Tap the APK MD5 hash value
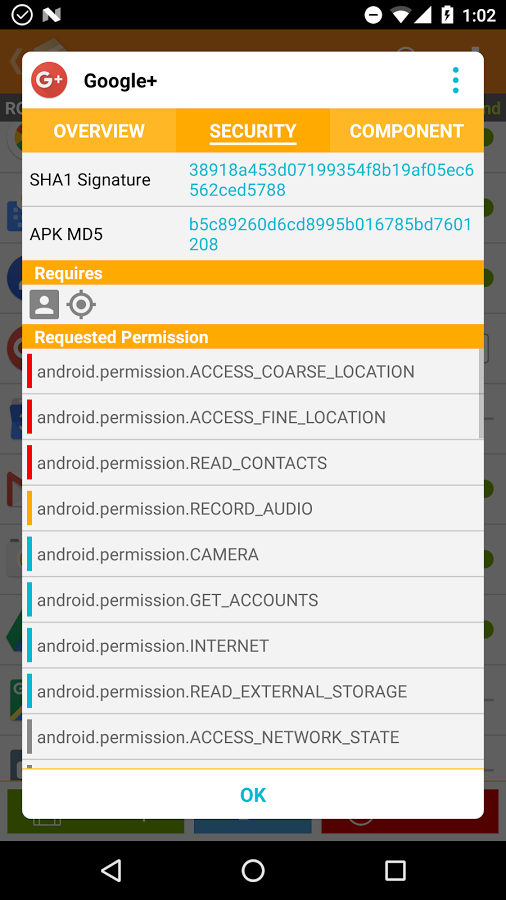 pyautogui.click(x=330, y=234)
